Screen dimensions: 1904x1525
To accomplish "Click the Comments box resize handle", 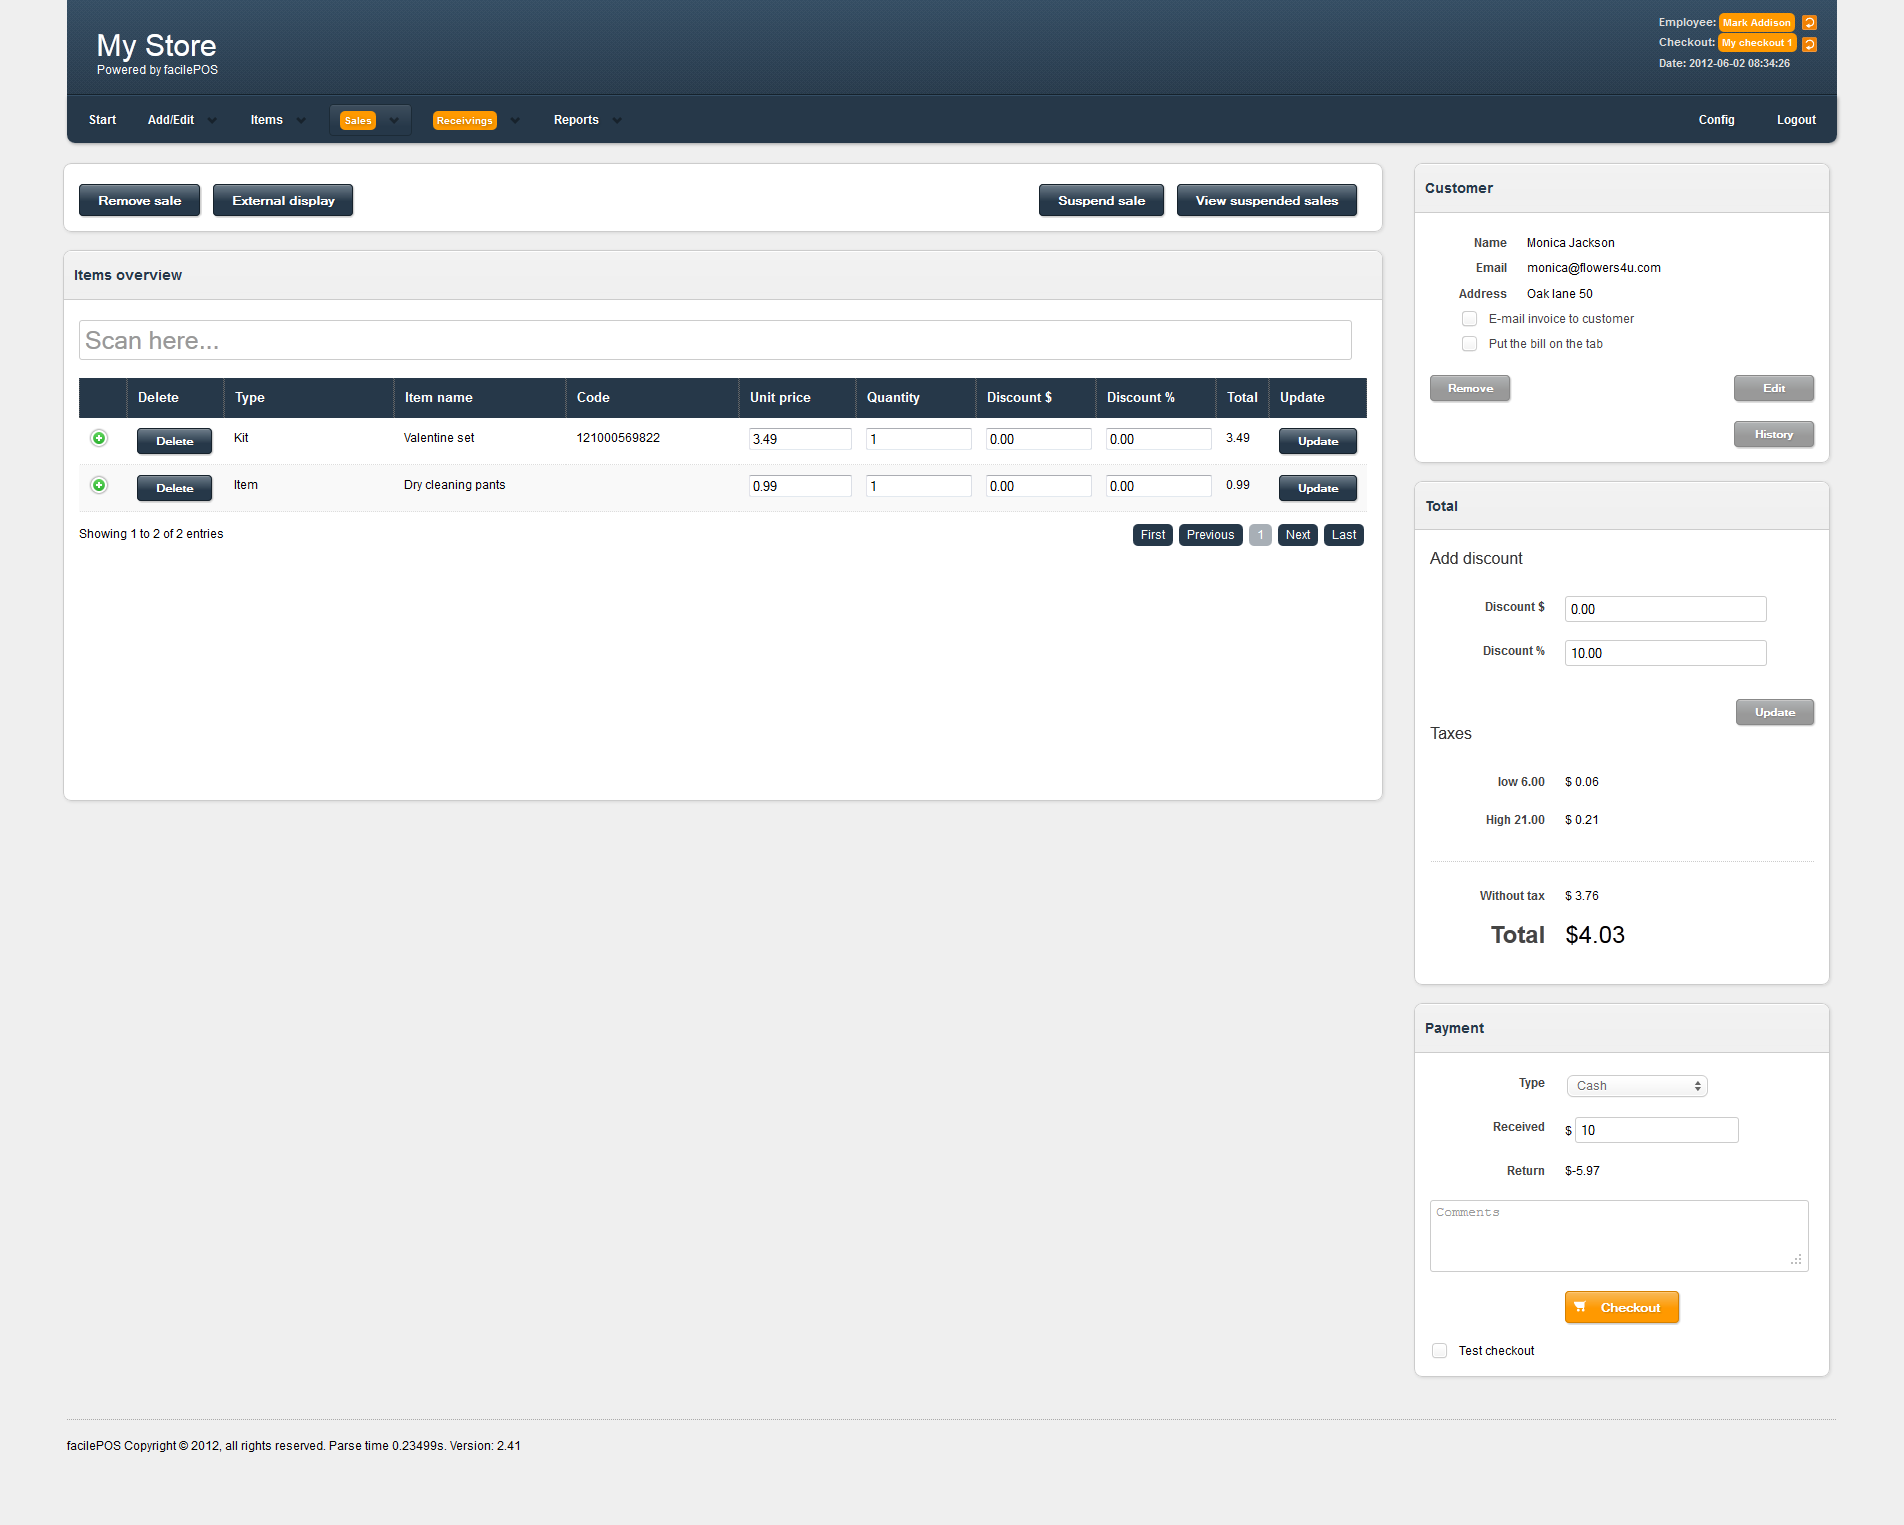I will 1796,1260.
